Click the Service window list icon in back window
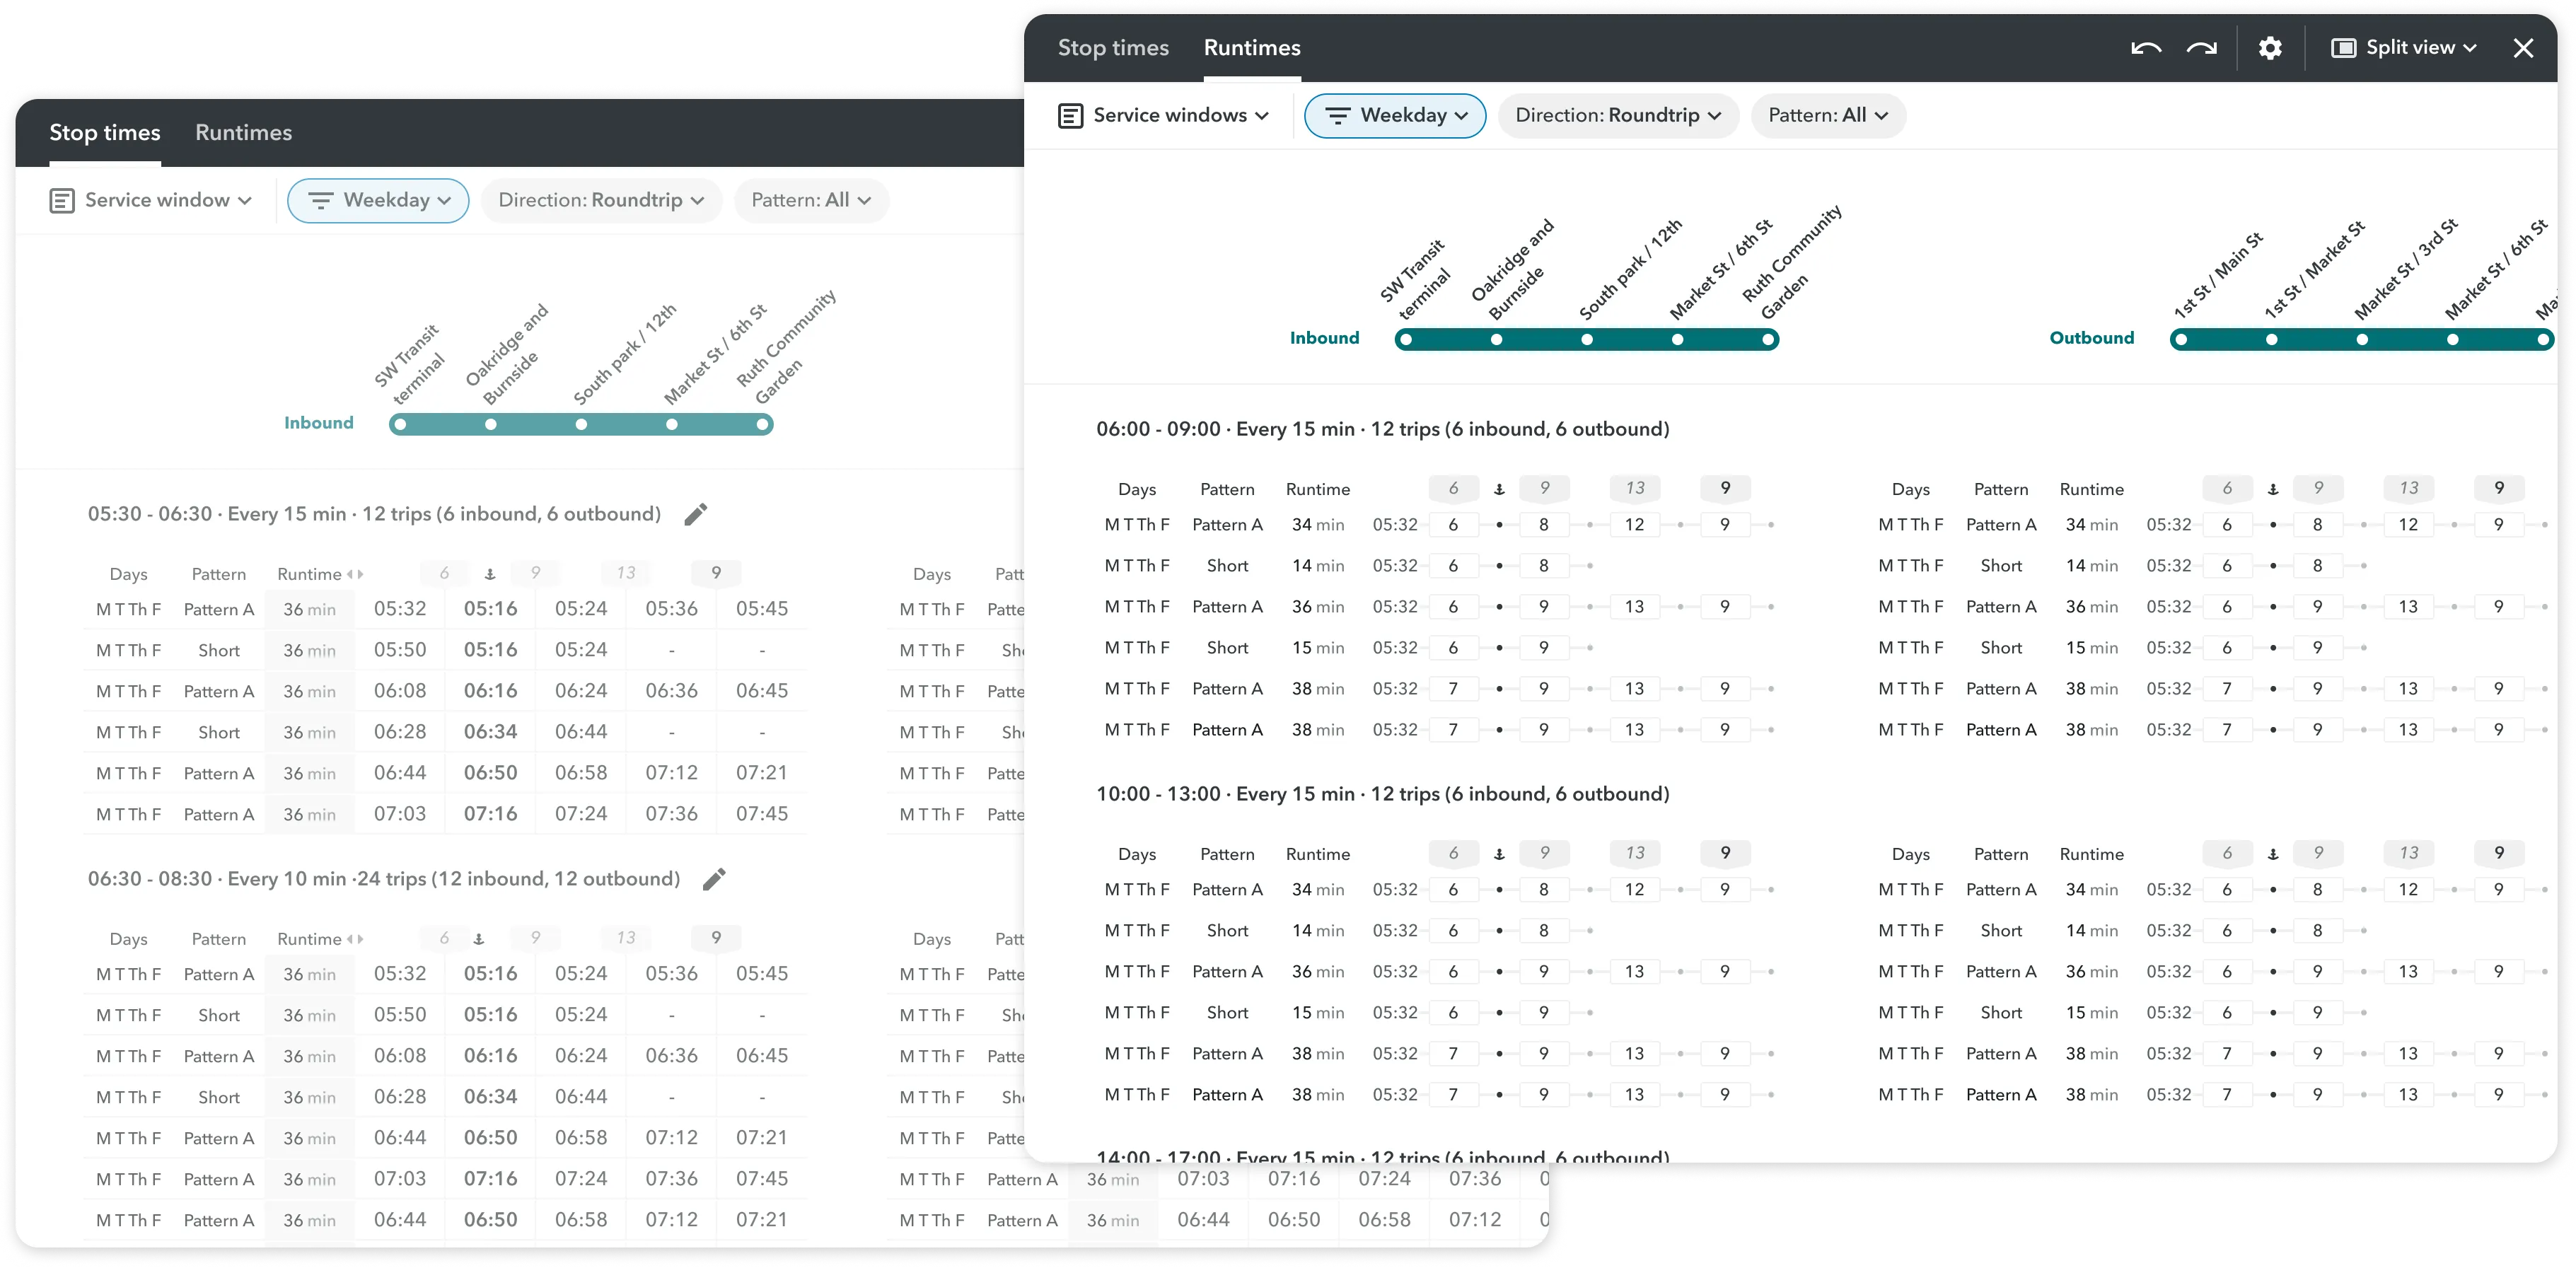 click(61, 201)
